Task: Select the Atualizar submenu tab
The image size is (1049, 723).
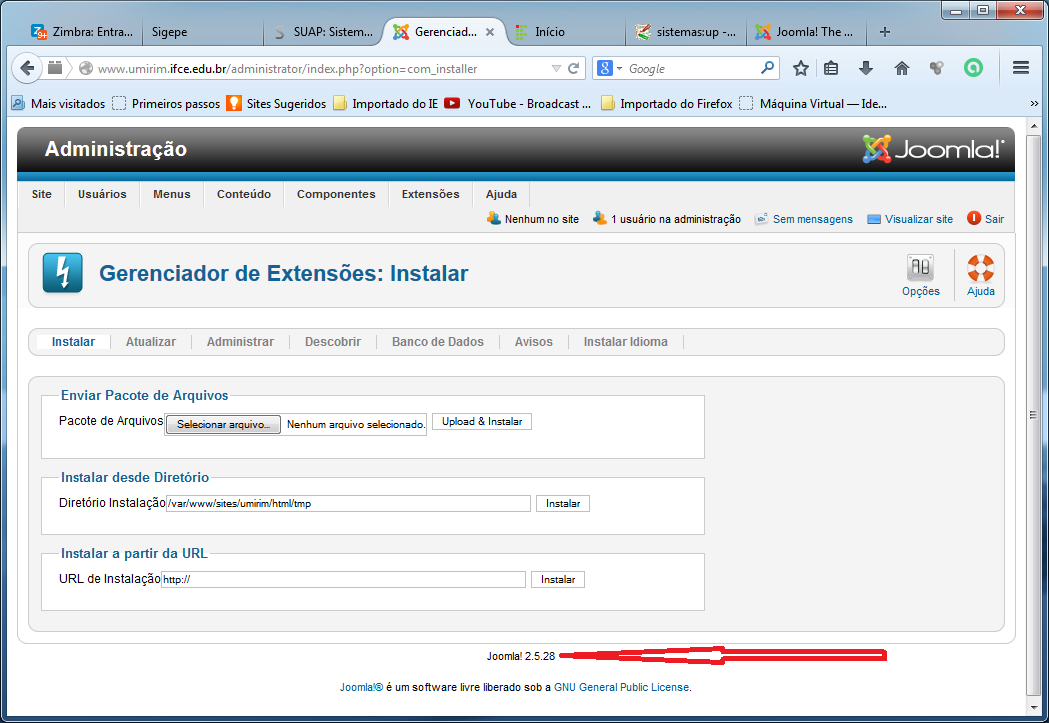Action: 151,342
